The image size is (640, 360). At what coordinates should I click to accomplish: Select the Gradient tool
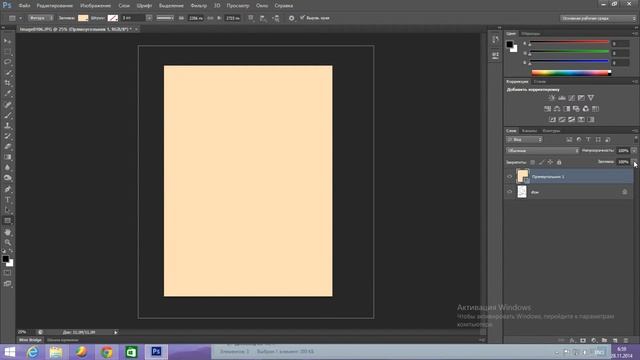click(7, 157)
